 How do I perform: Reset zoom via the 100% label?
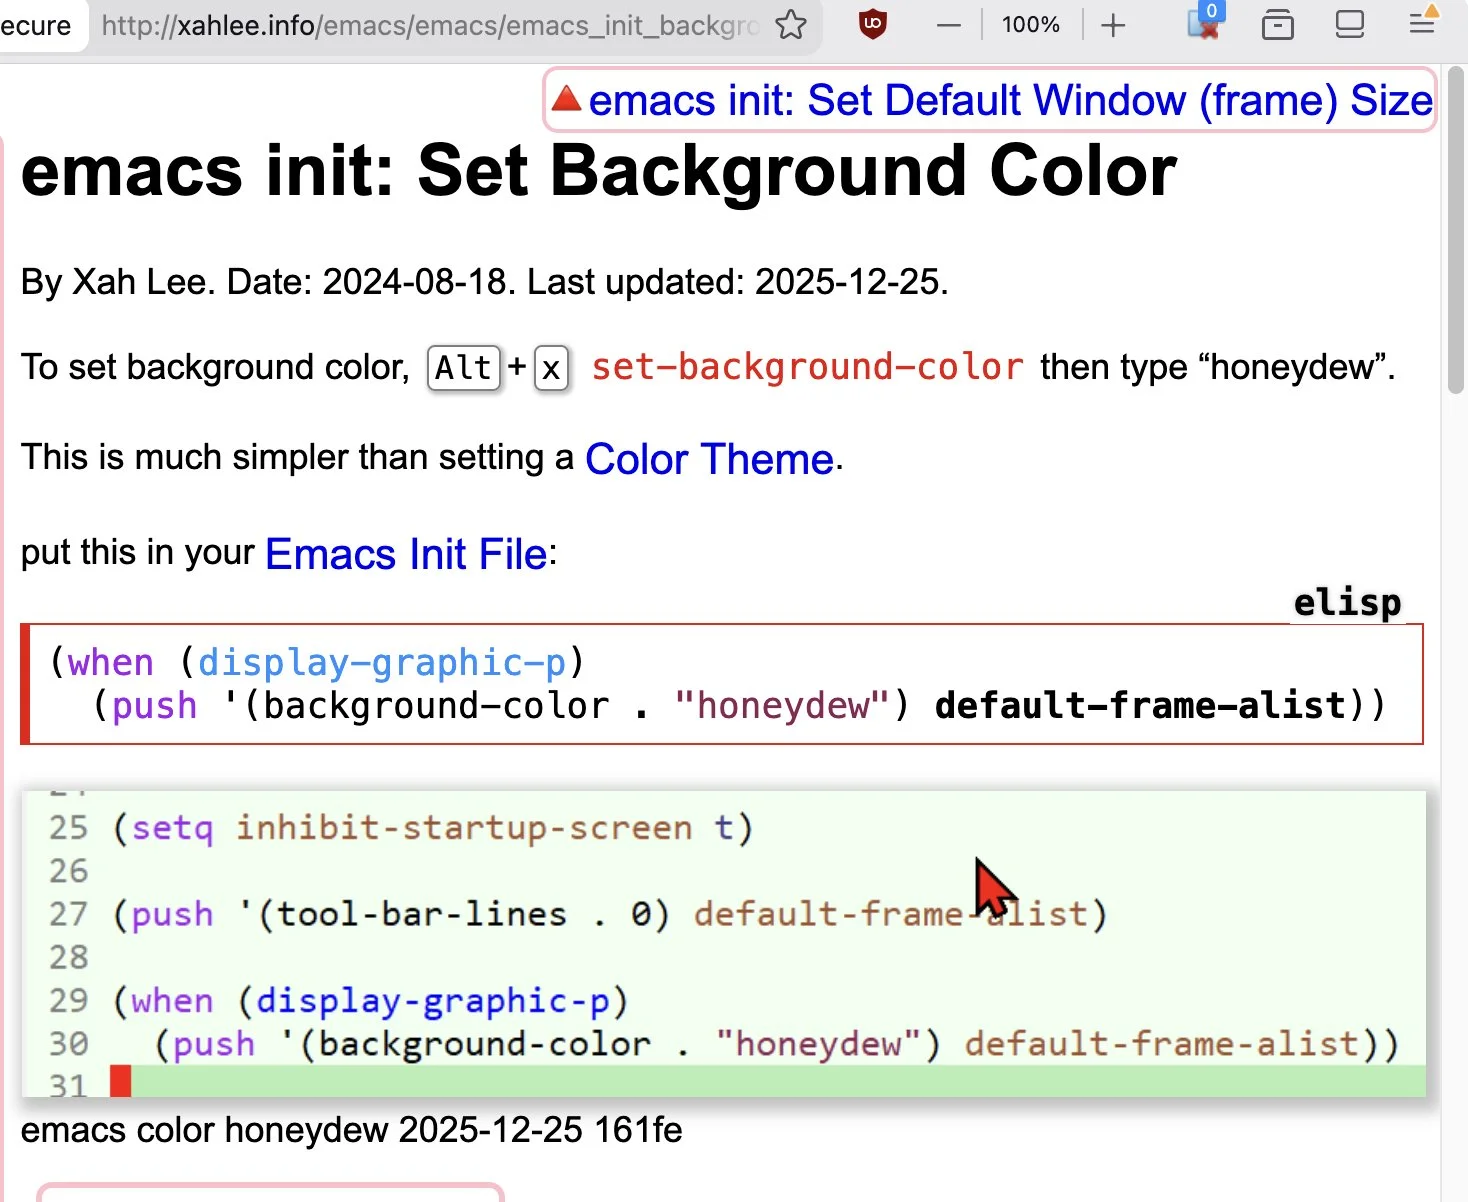(1030, 24)
